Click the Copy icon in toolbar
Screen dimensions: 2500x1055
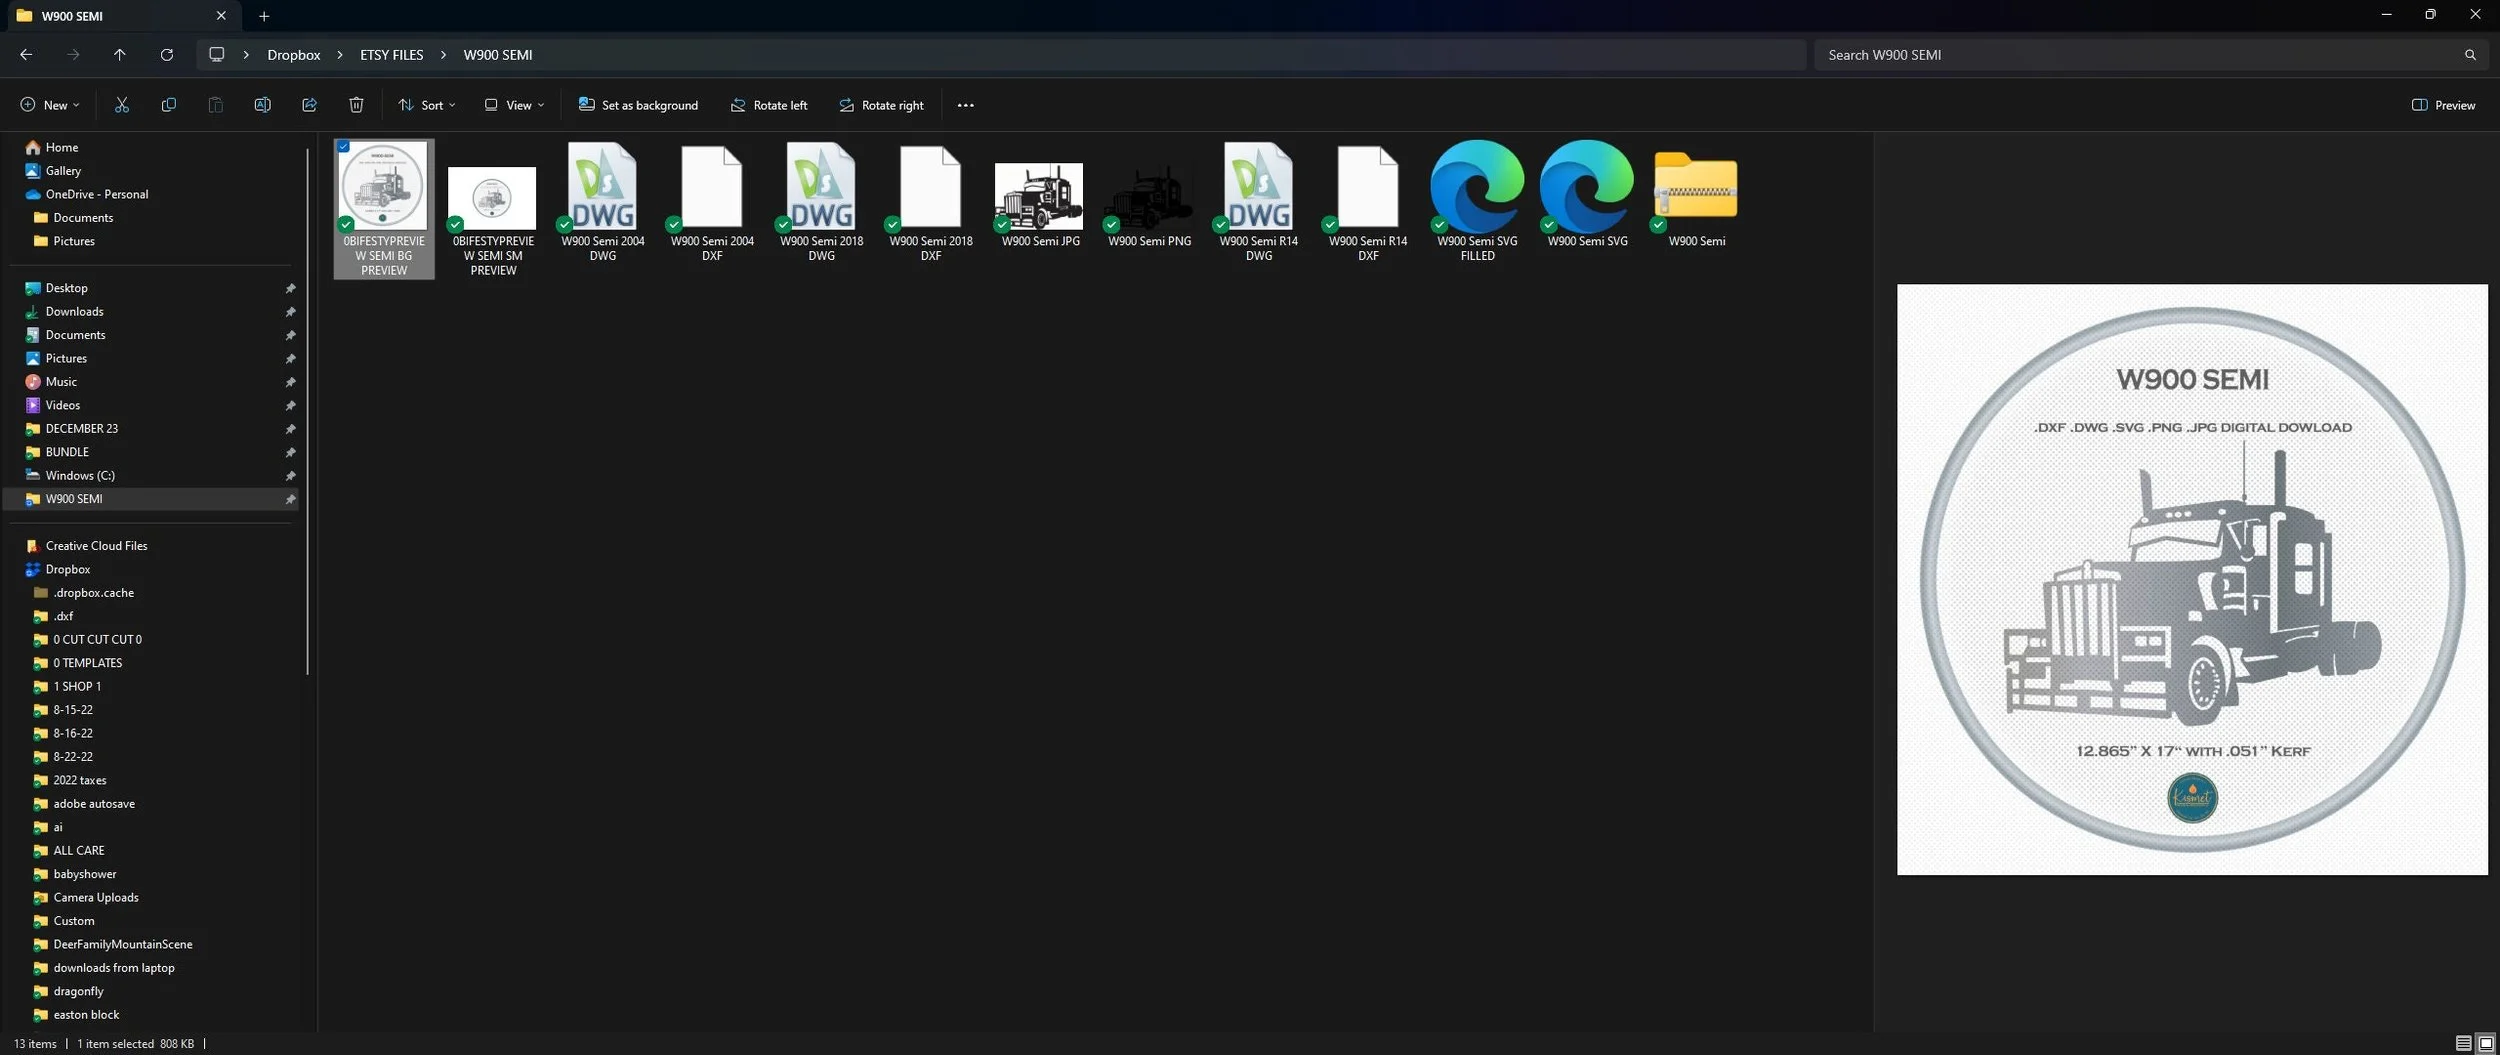[x=168, y=105]
